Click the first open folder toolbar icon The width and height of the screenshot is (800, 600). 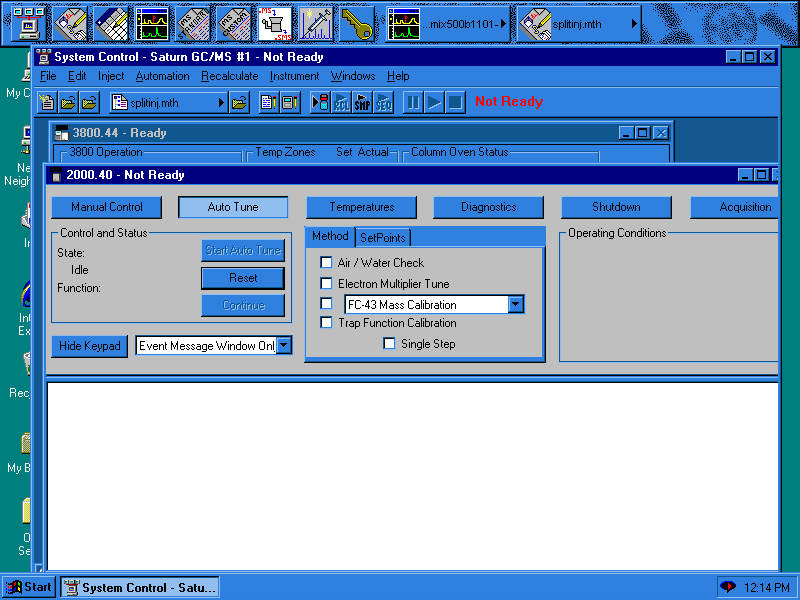(68, 103)
